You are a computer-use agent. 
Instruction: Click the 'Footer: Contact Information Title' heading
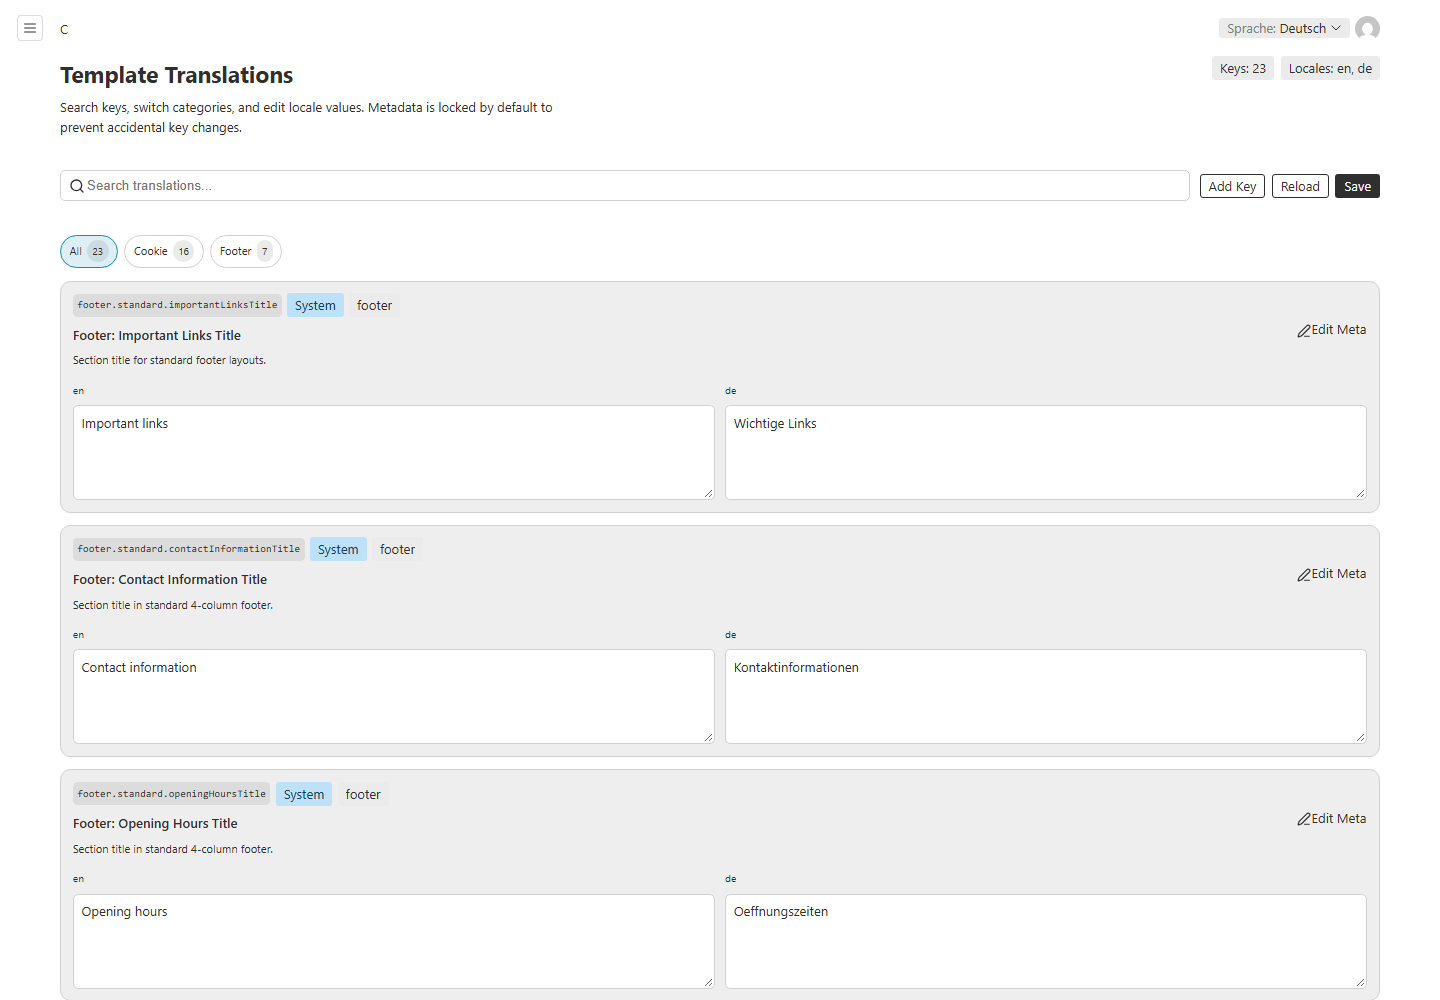[x=170, y=580]
